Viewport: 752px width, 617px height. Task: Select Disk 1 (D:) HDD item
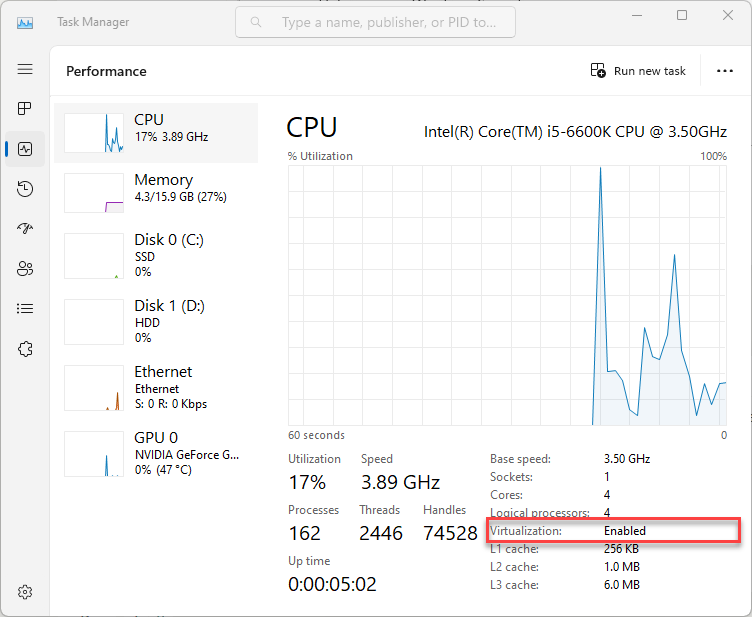[156, 321]
